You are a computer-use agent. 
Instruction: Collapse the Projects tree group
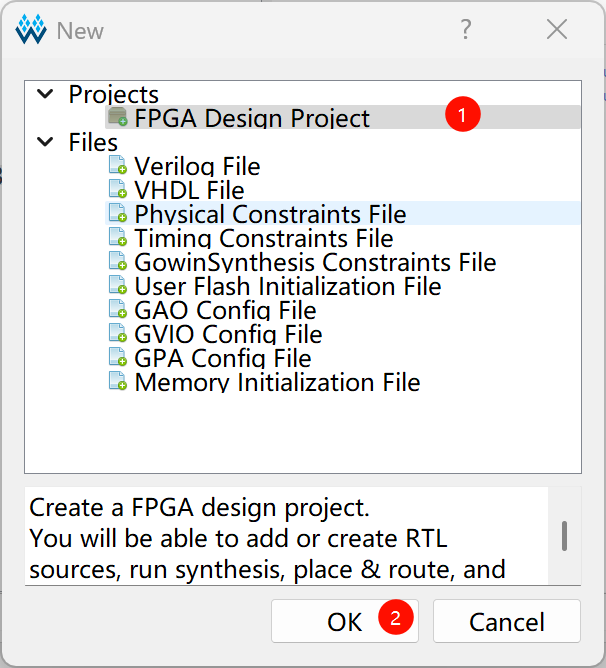pos(45,93)
